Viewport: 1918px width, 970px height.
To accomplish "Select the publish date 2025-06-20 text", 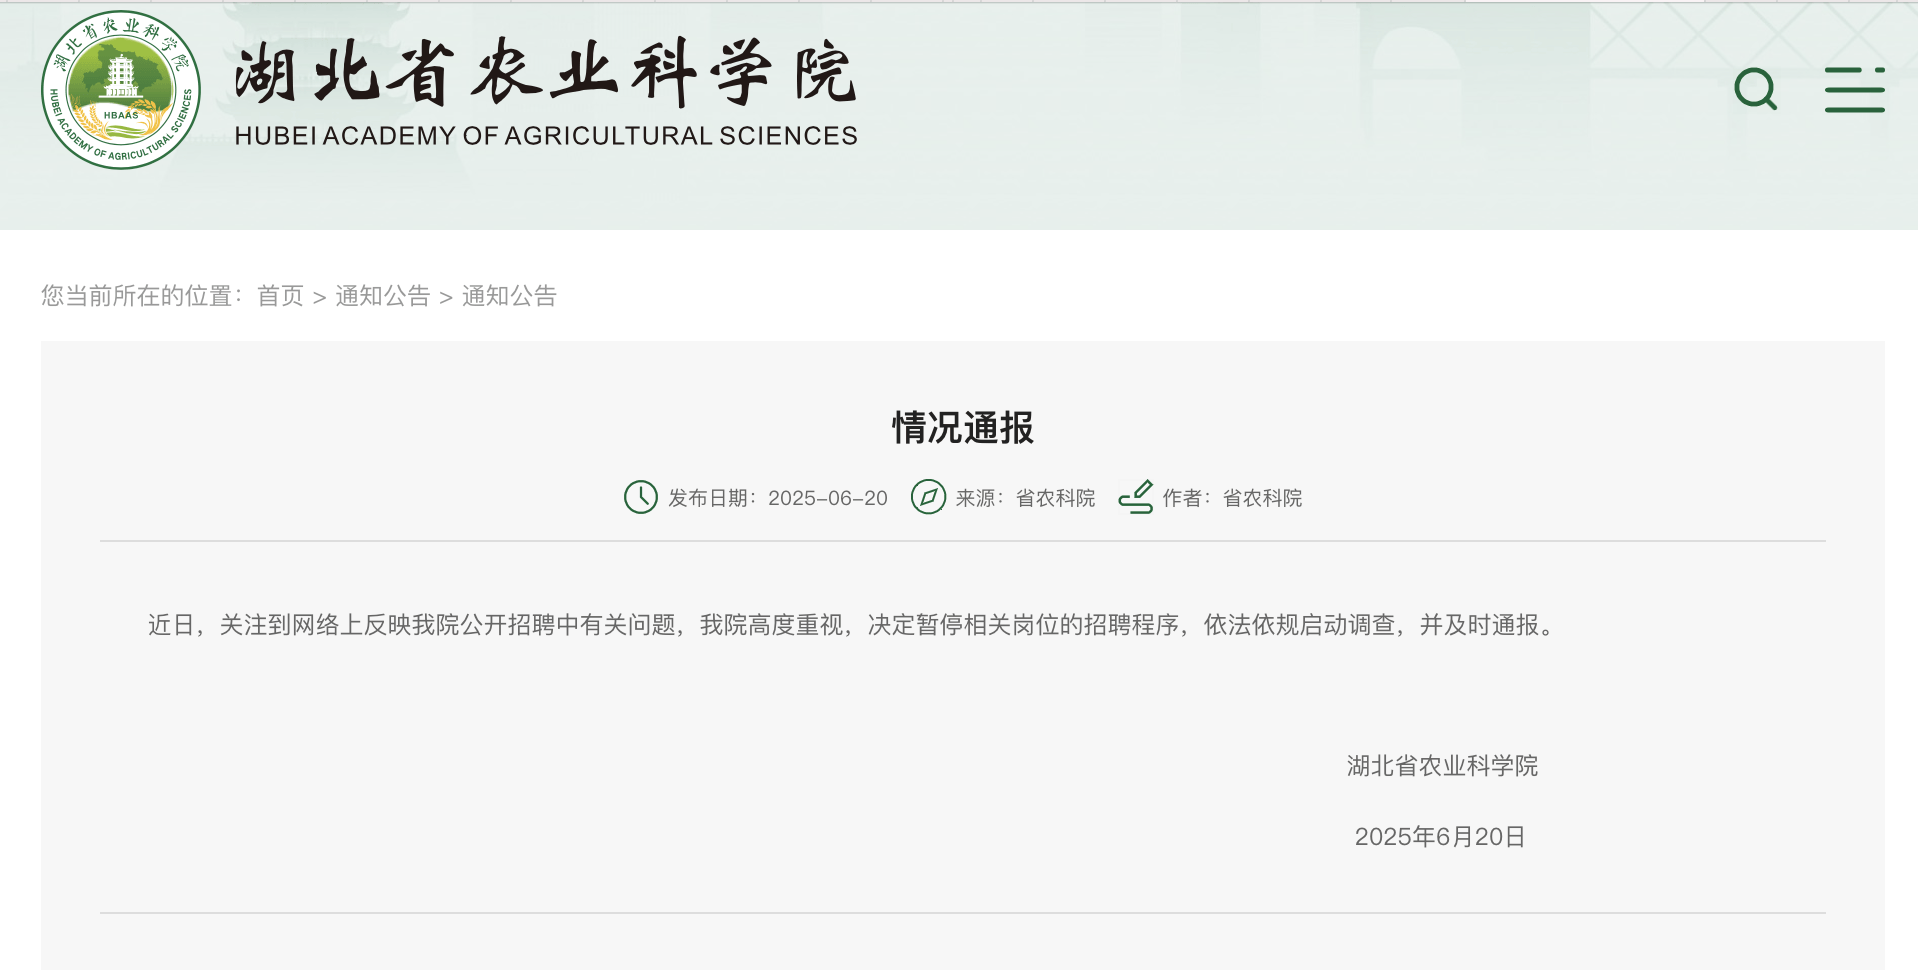I will coord(828,497).
